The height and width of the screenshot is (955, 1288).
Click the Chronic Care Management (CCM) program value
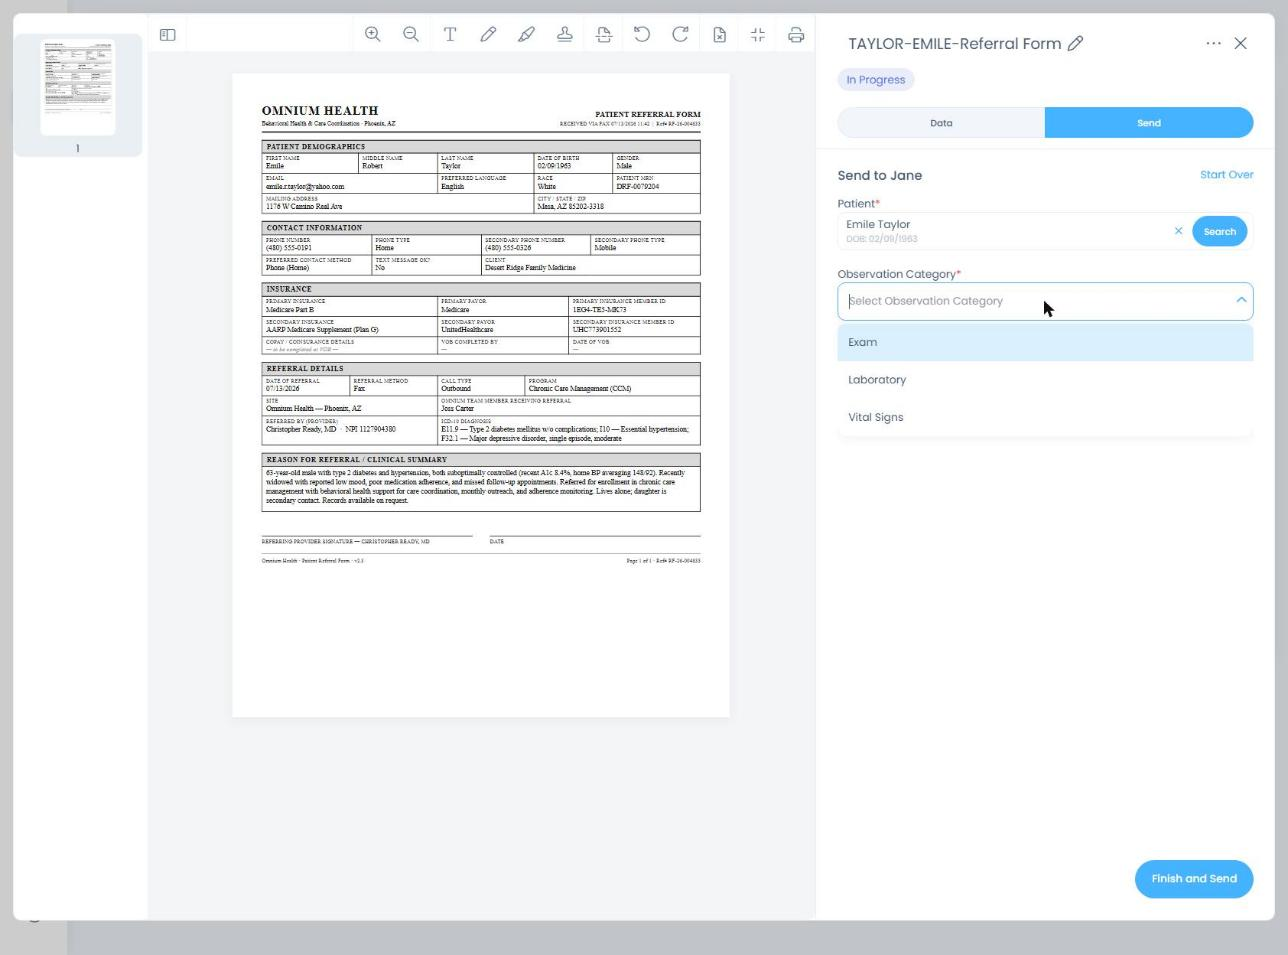pyautogui.click(x=580, y=389)
